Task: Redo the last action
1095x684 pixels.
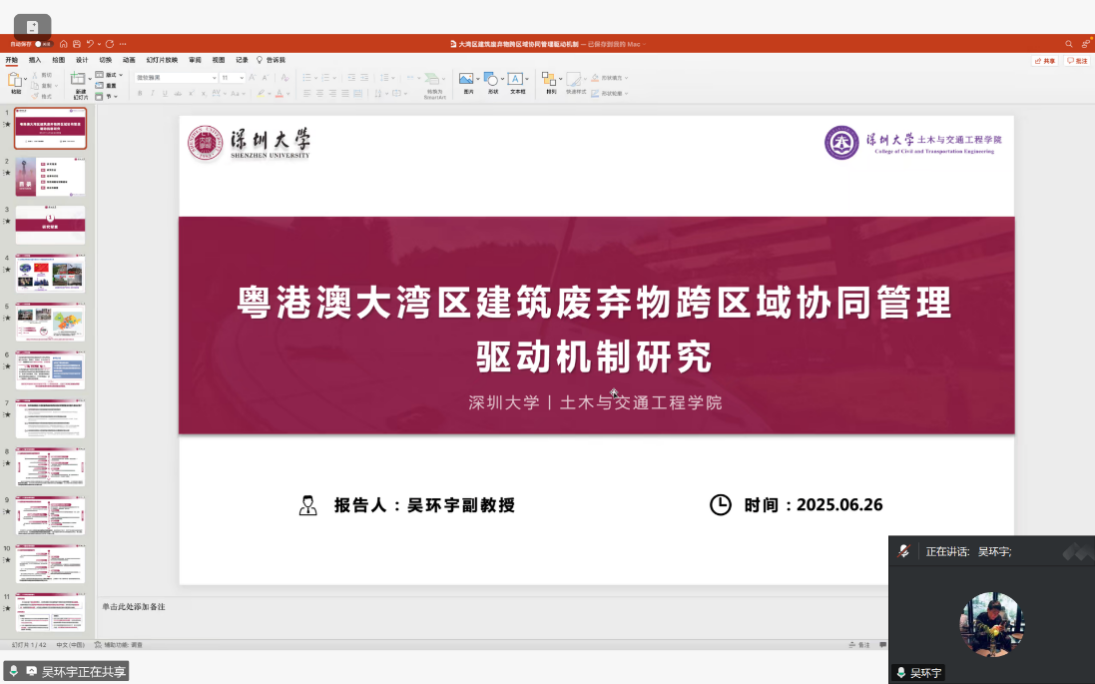Action: 110,44
